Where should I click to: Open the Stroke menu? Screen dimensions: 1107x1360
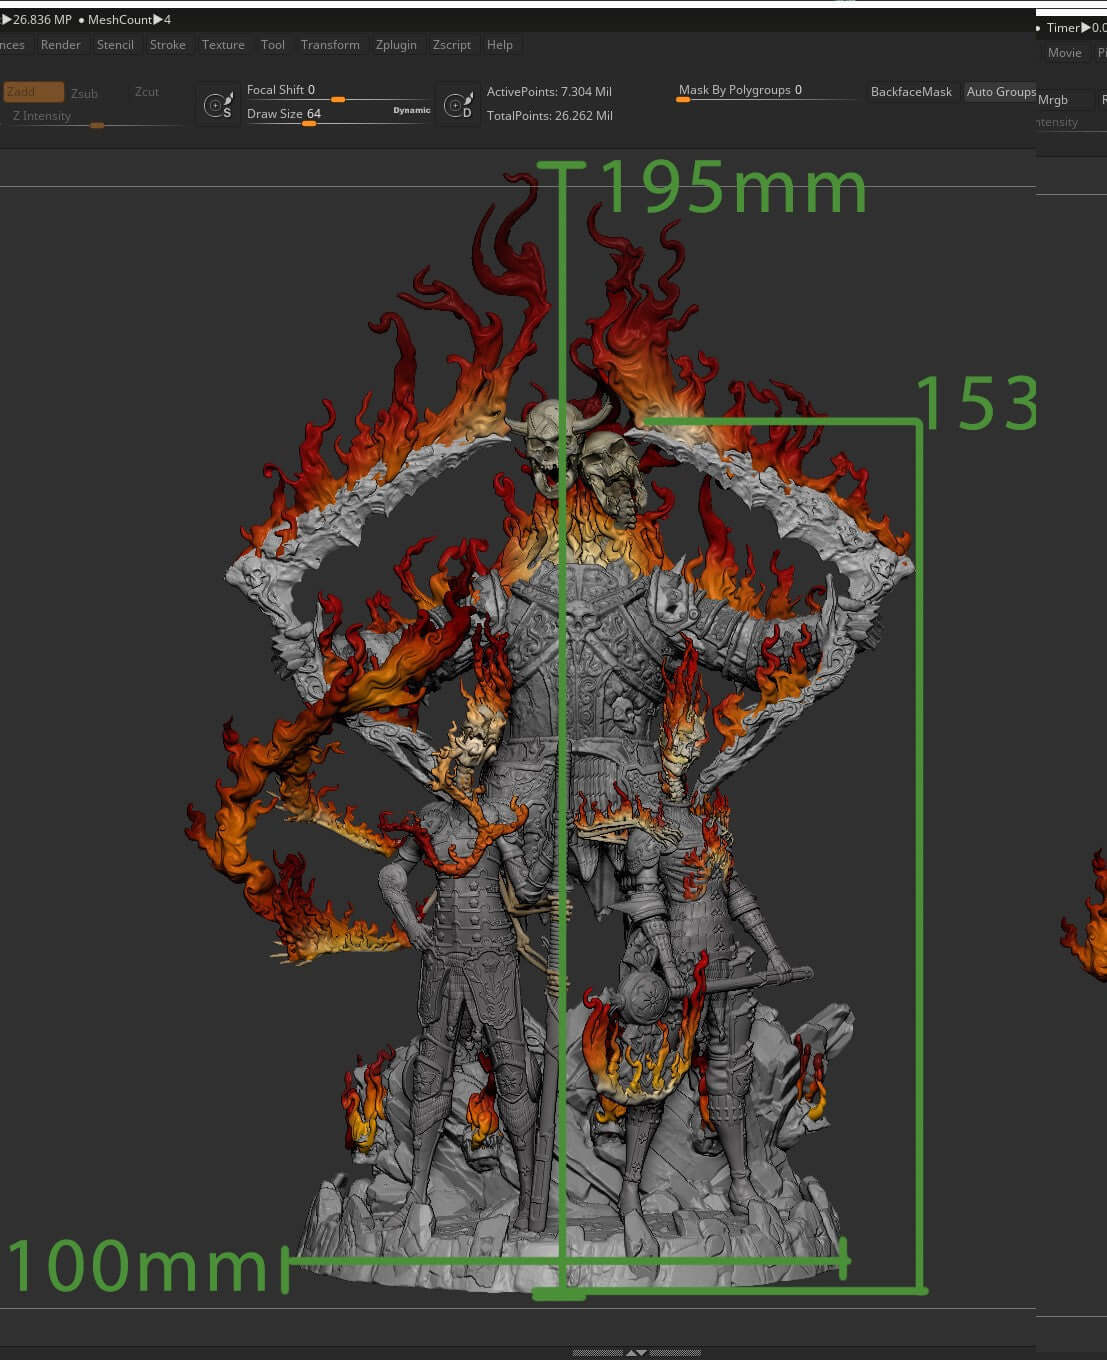click(x=168, y=45)
